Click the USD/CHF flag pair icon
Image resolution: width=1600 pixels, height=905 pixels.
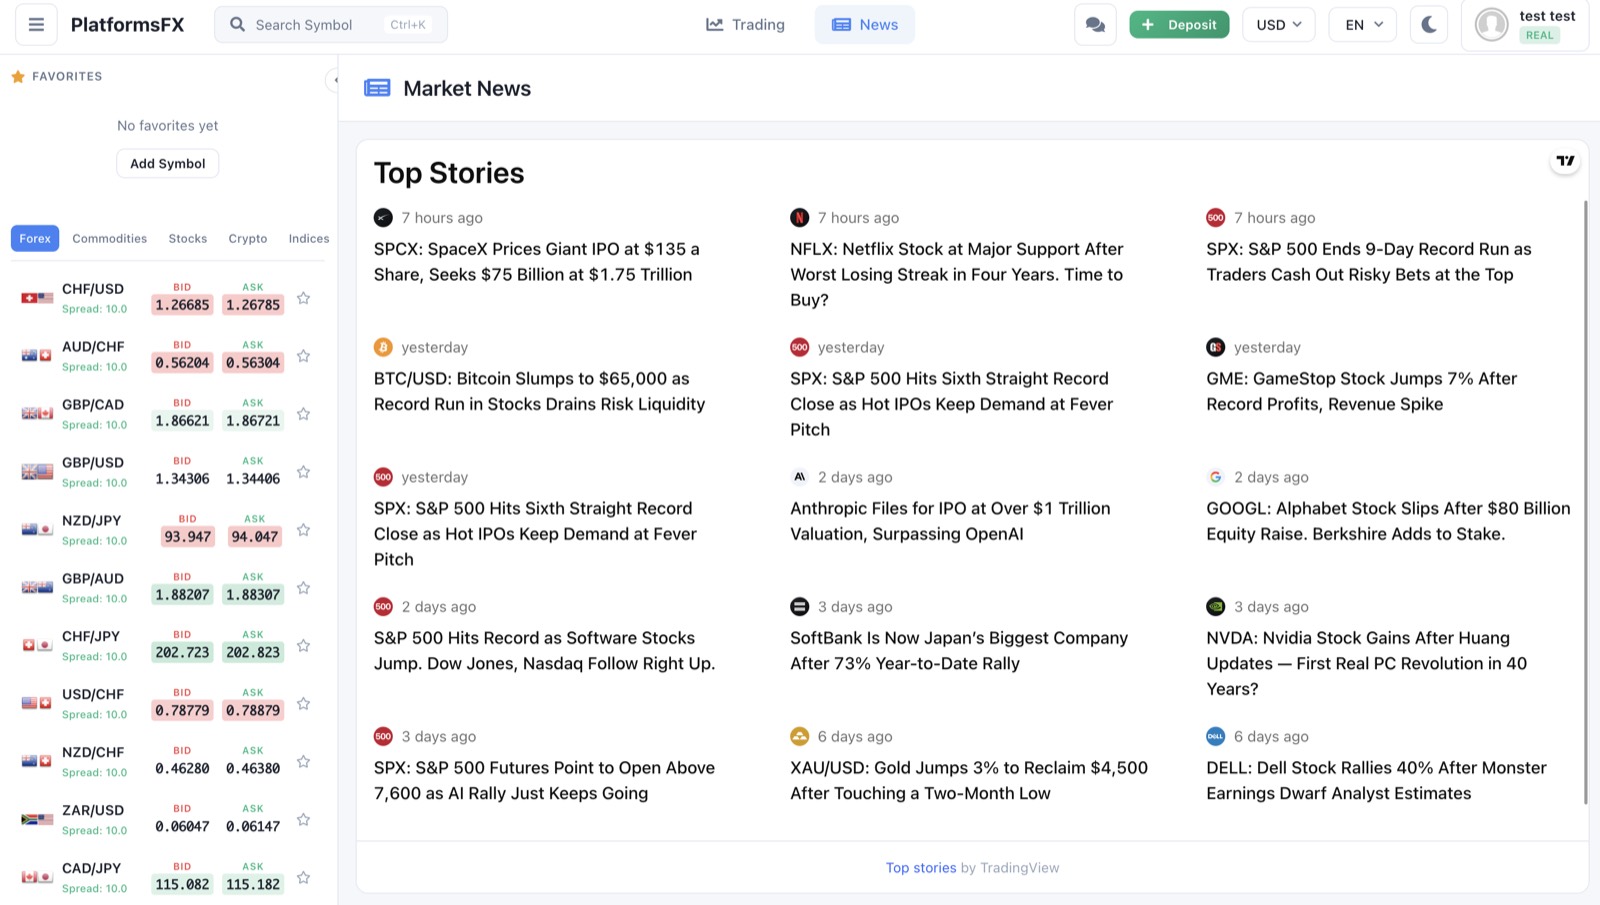(x=37, y=704)
